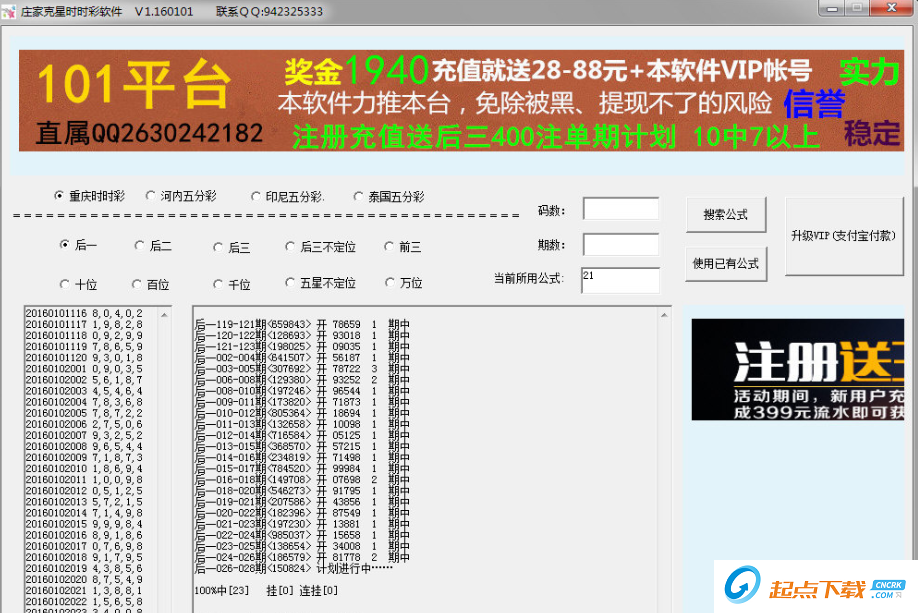This screenshot has height=613, width=918.
Task: Click plan row 后一120-122期 <128693>
Action: click(x=302, y=335)
